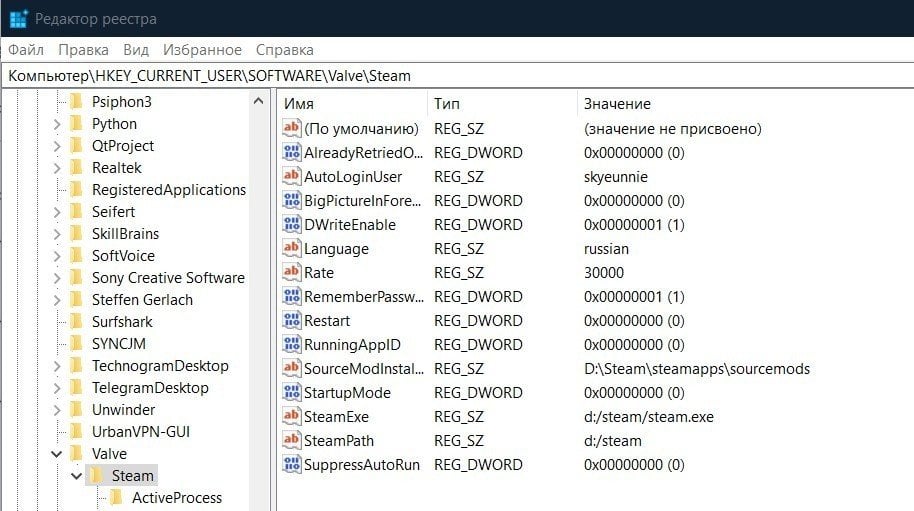Click the Registry Editor app icon in title bar
The height and width of the screenshot is (511, 914).
19,19
